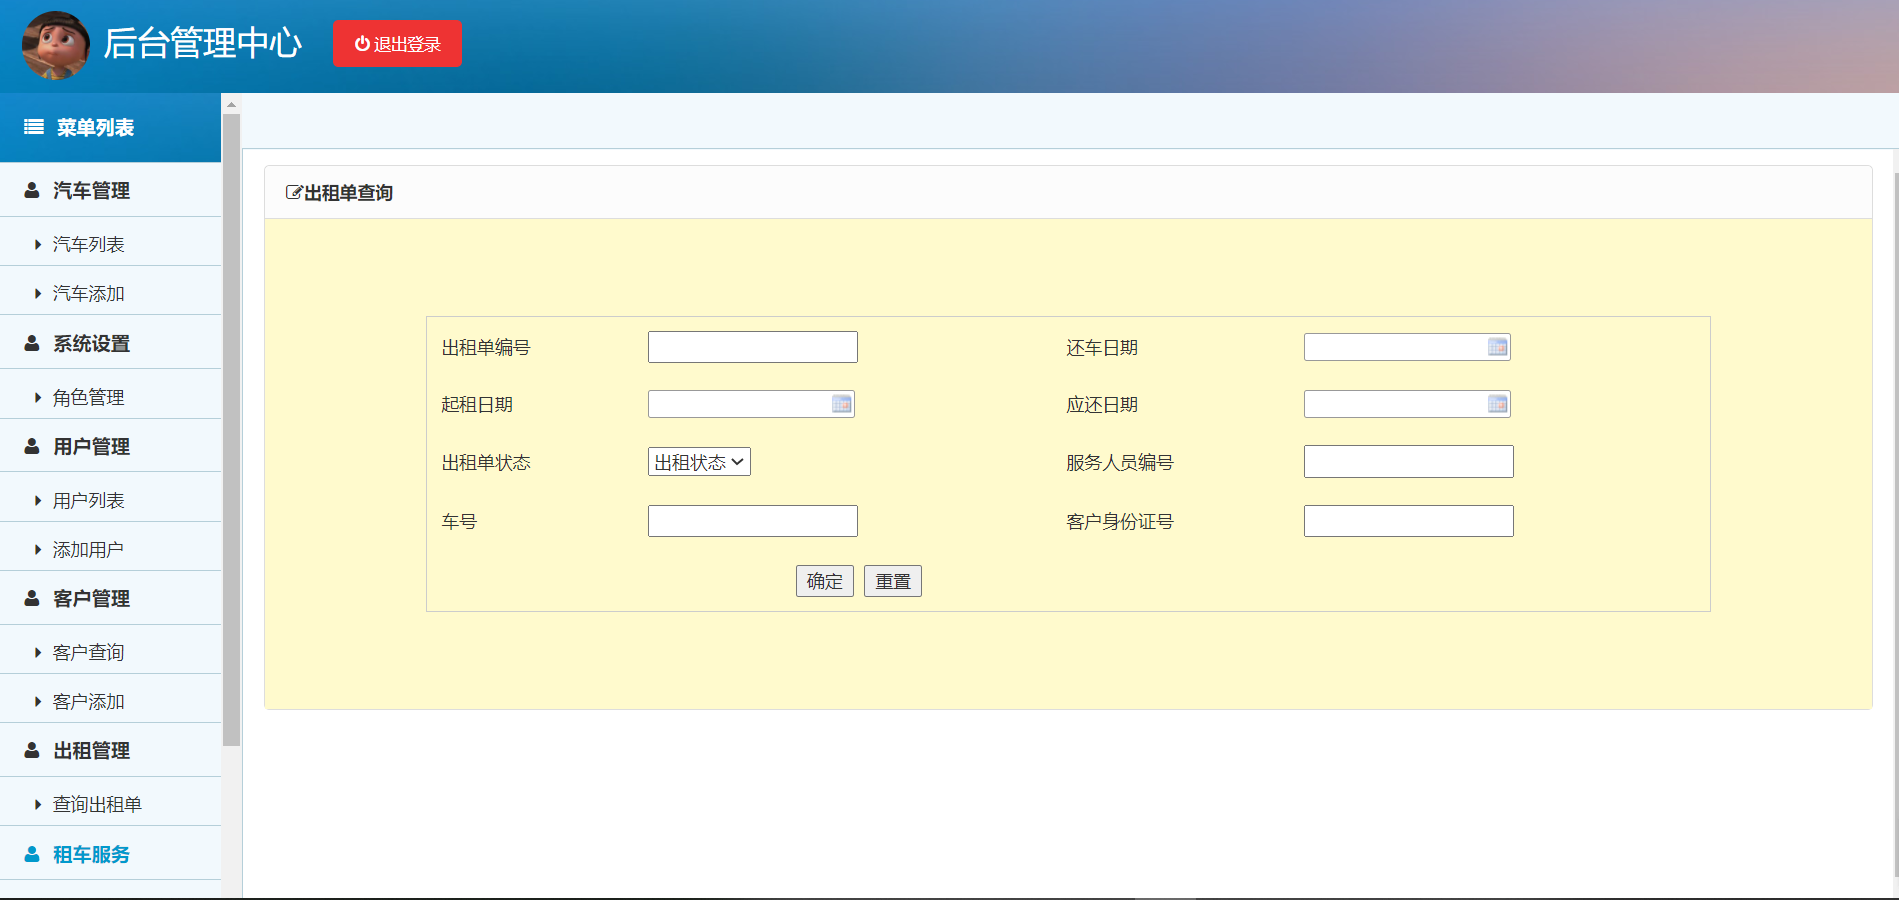Viewport: 1899px width, 900px height.
Task: Focus the 车号 input field
Action: tap(753, 521)
